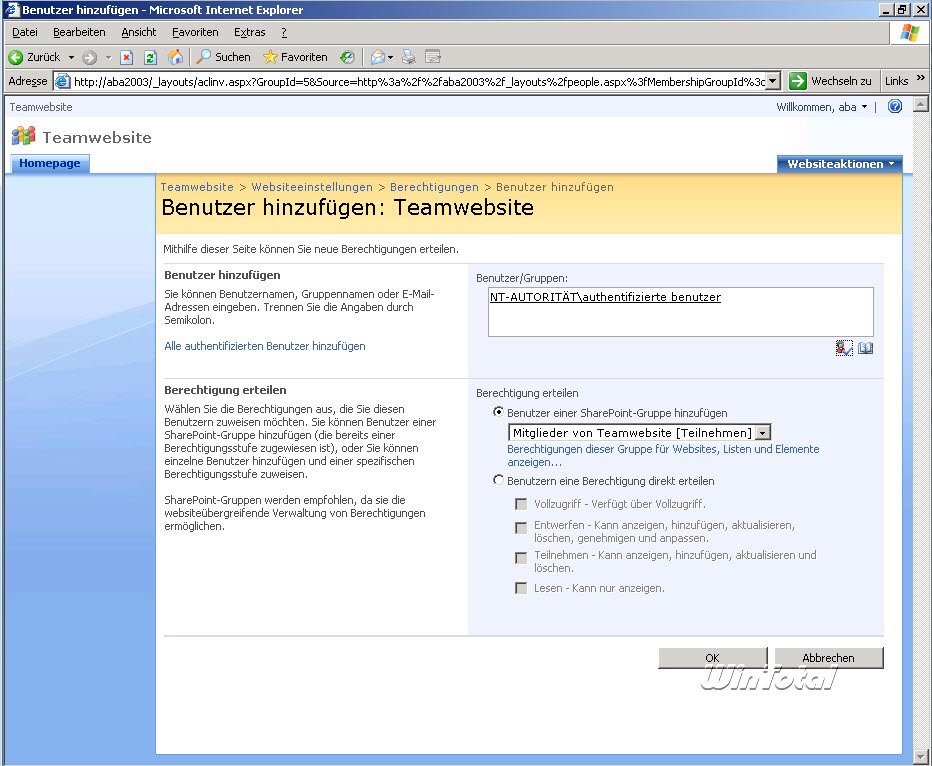Click the Stop loading icon in toolbar
This screenshot has height=766, width=932.
click(127, 57)
